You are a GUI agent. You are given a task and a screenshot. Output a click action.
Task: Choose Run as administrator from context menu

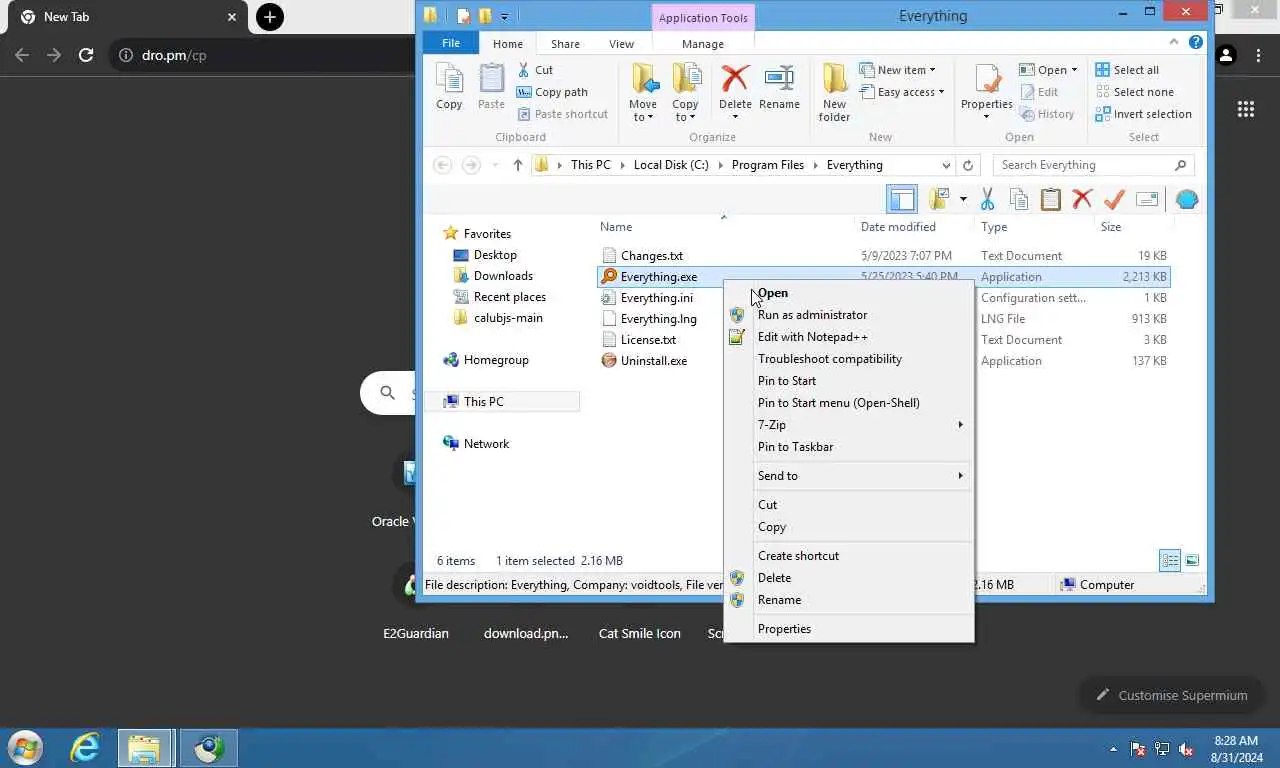tap(848, 315)
